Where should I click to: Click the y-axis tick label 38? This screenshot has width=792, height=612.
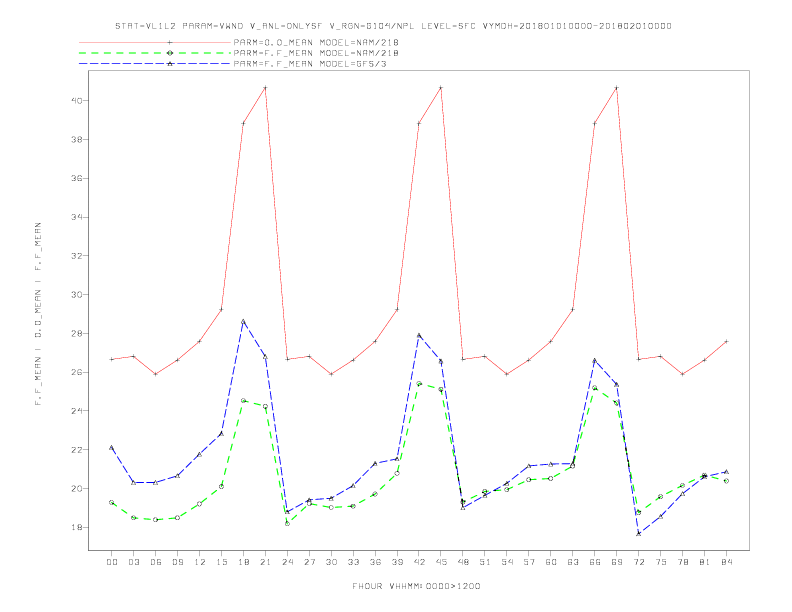click(x=77, y=139)
